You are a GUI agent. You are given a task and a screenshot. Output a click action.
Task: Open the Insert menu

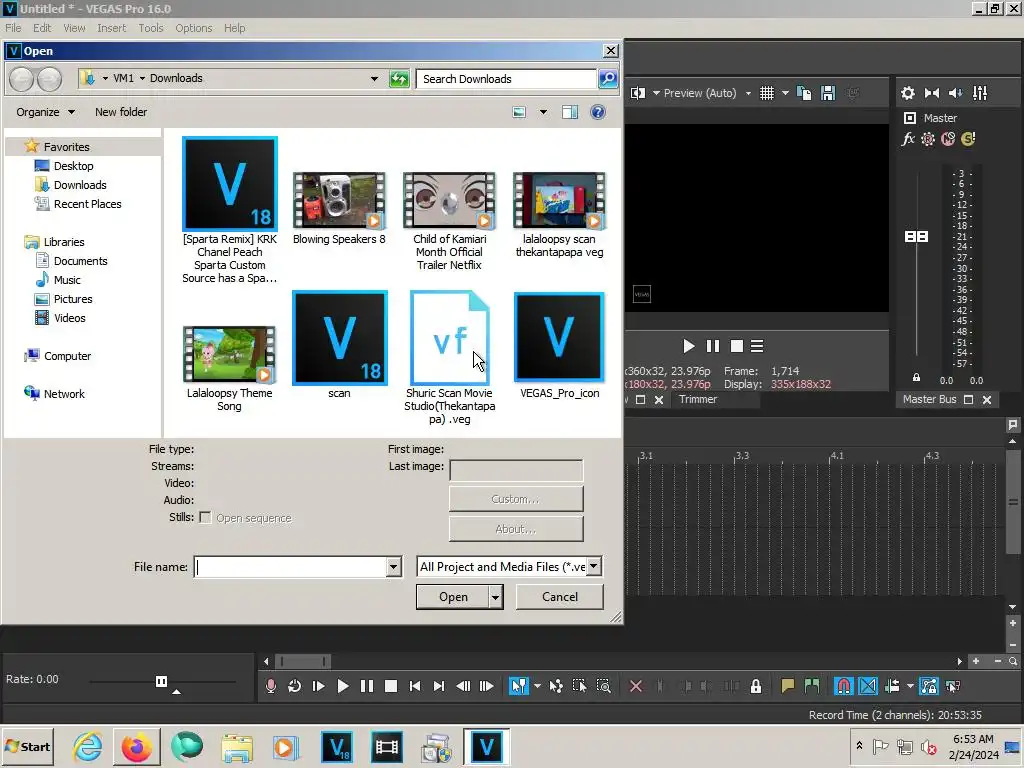(x=112, y=28)
